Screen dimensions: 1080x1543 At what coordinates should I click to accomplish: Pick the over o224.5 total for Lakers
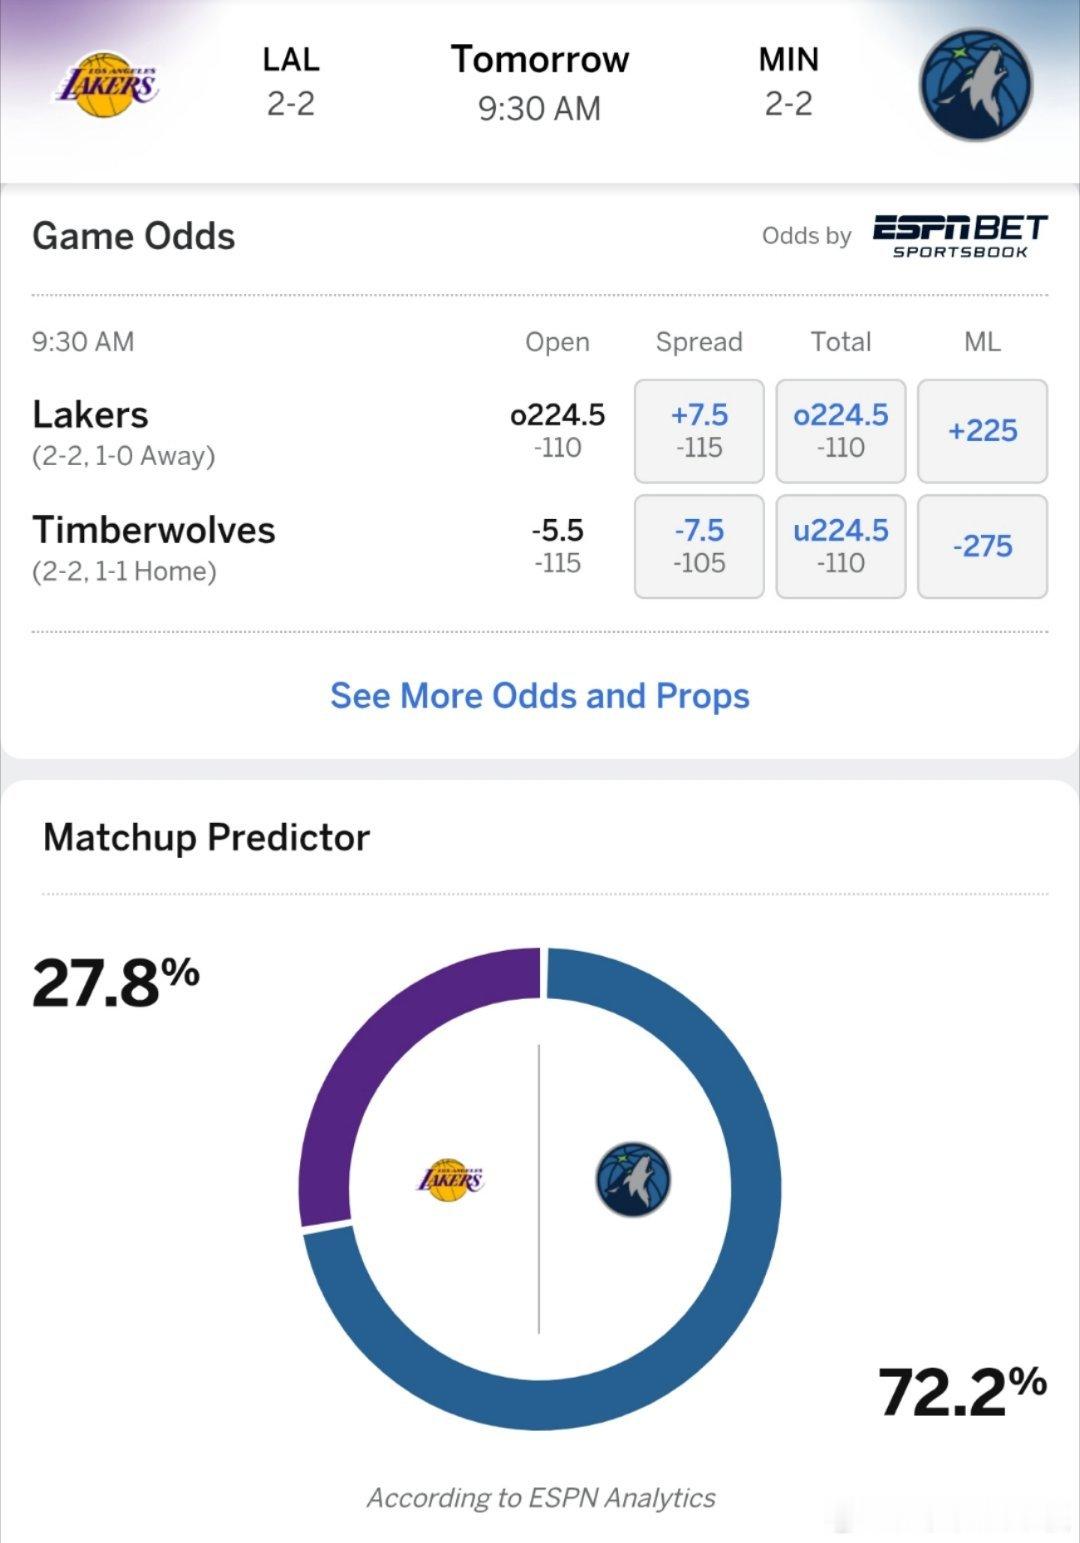click(840, 430)
